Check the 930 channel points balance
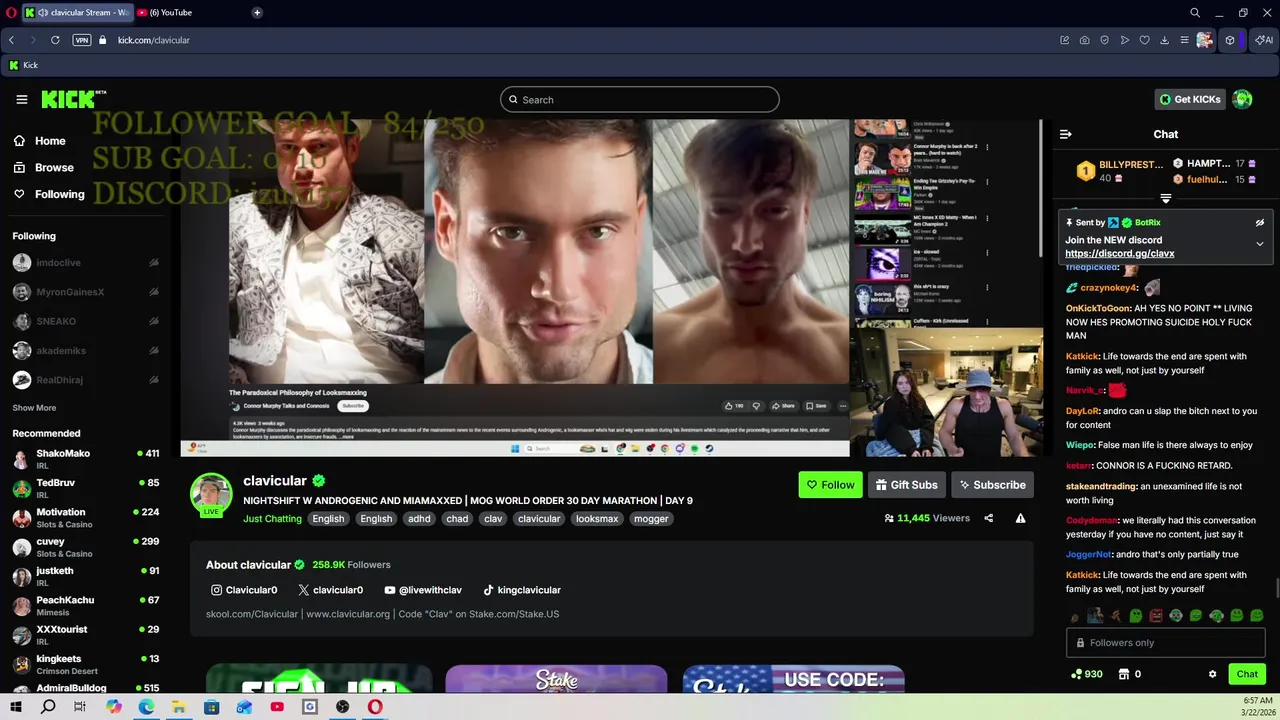This screenshot has width=1280, height=720. (x=1086, y=674)
